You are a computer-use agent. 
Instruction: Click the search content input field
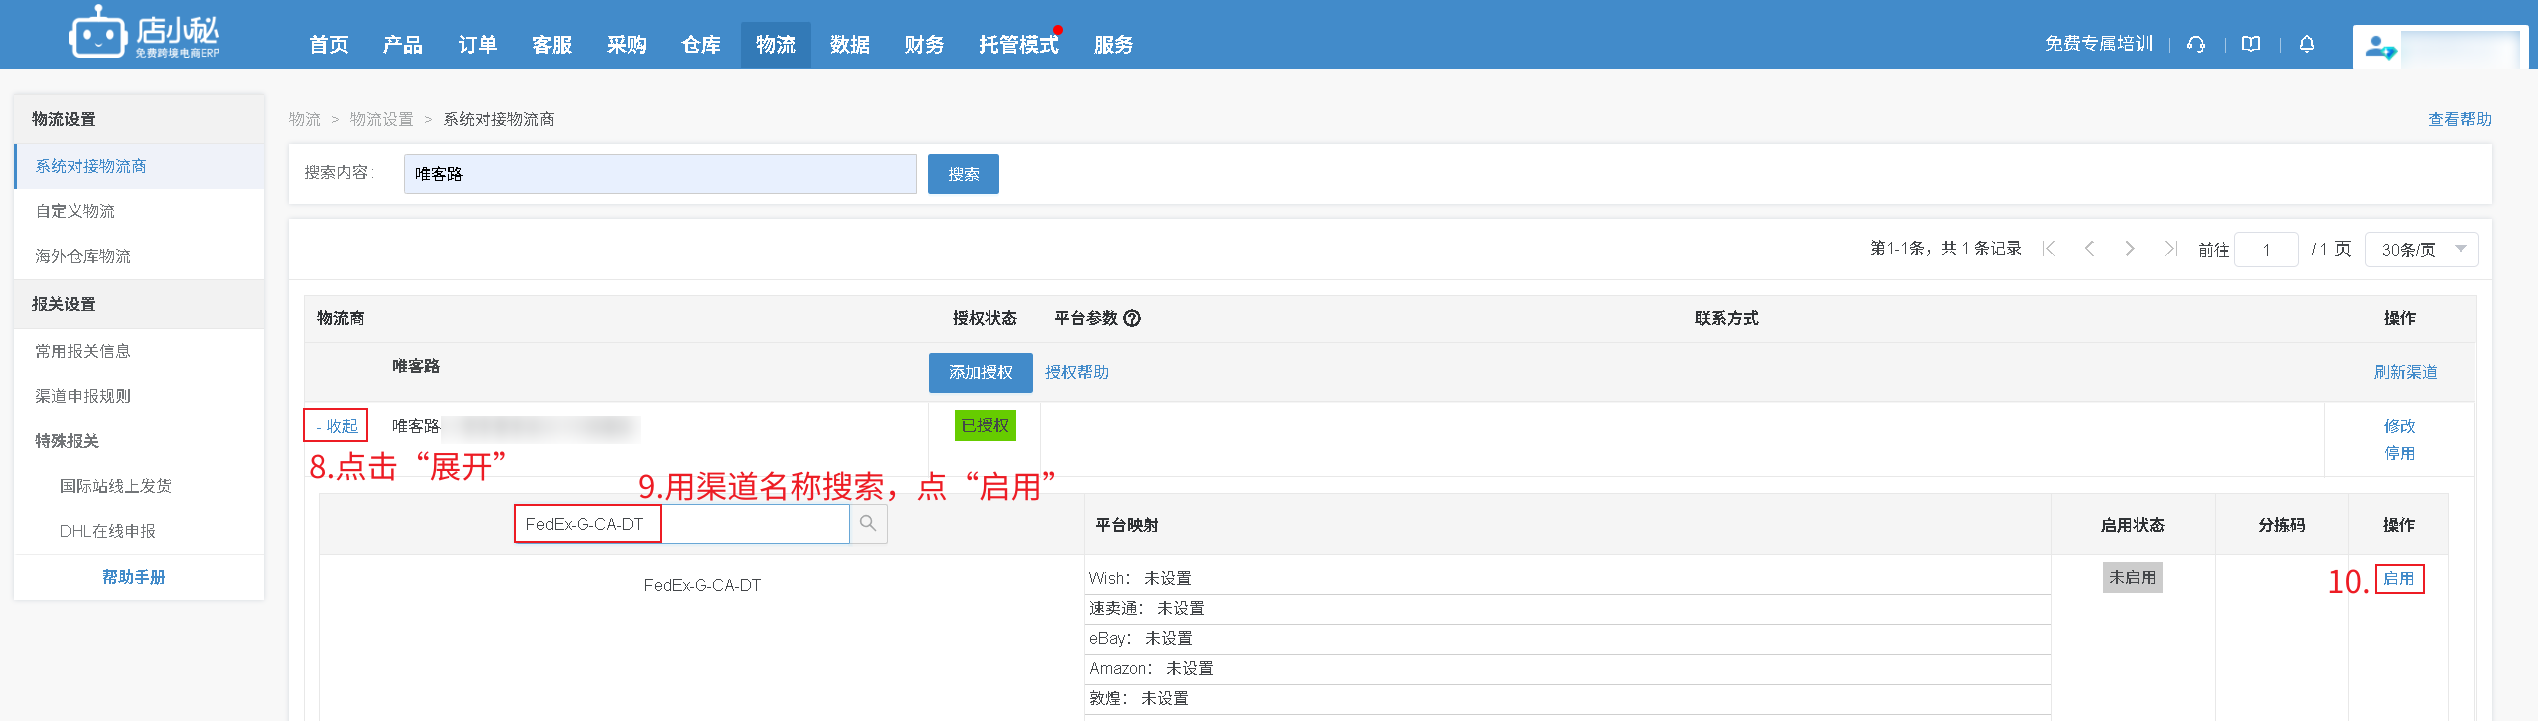tap(660, 174)
